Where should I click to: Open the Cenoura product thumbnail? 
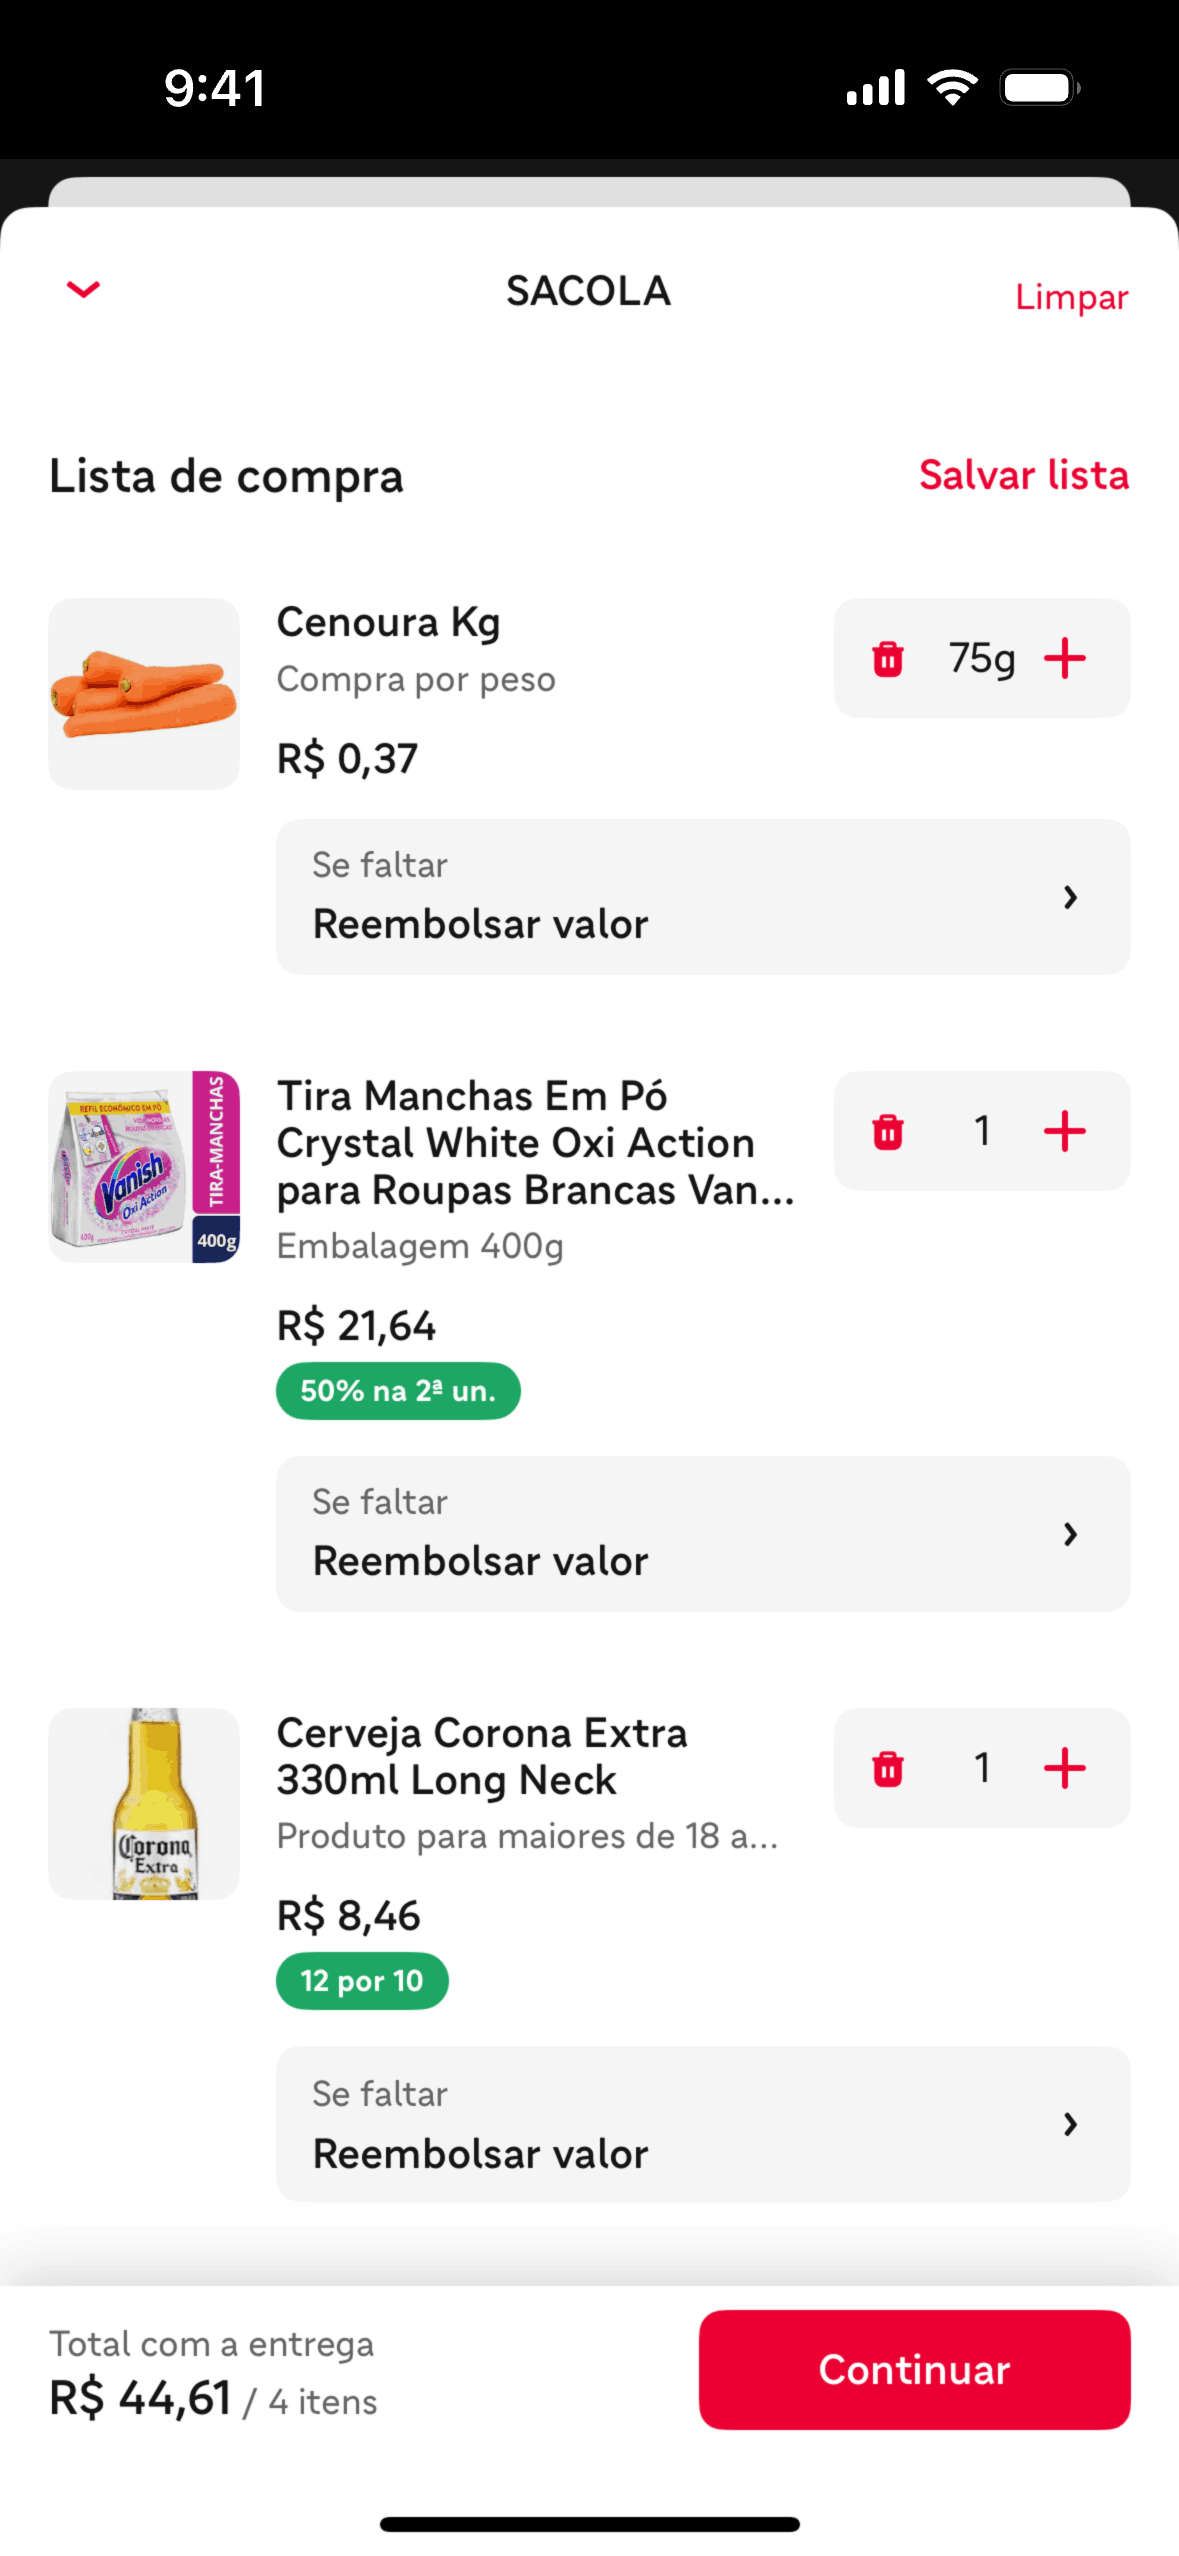[144, 694]
